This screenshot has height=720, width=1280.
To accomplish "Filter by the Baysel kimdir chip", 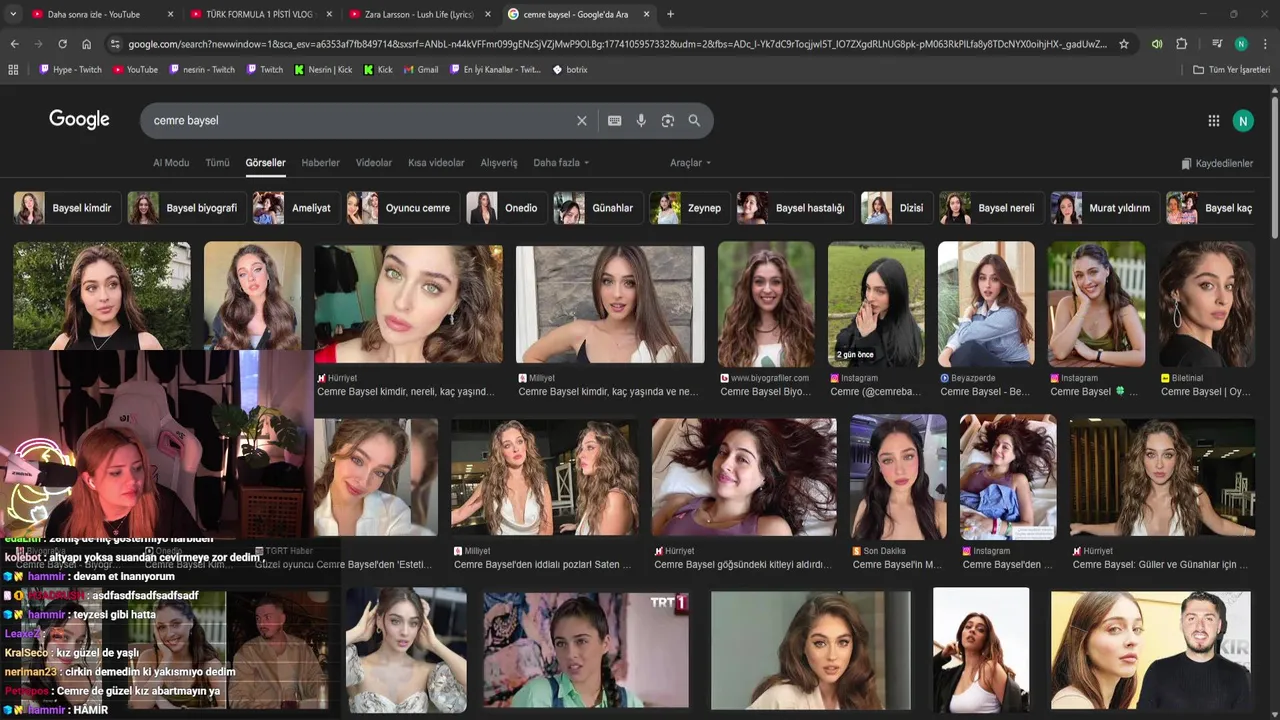I will (66, 208).
